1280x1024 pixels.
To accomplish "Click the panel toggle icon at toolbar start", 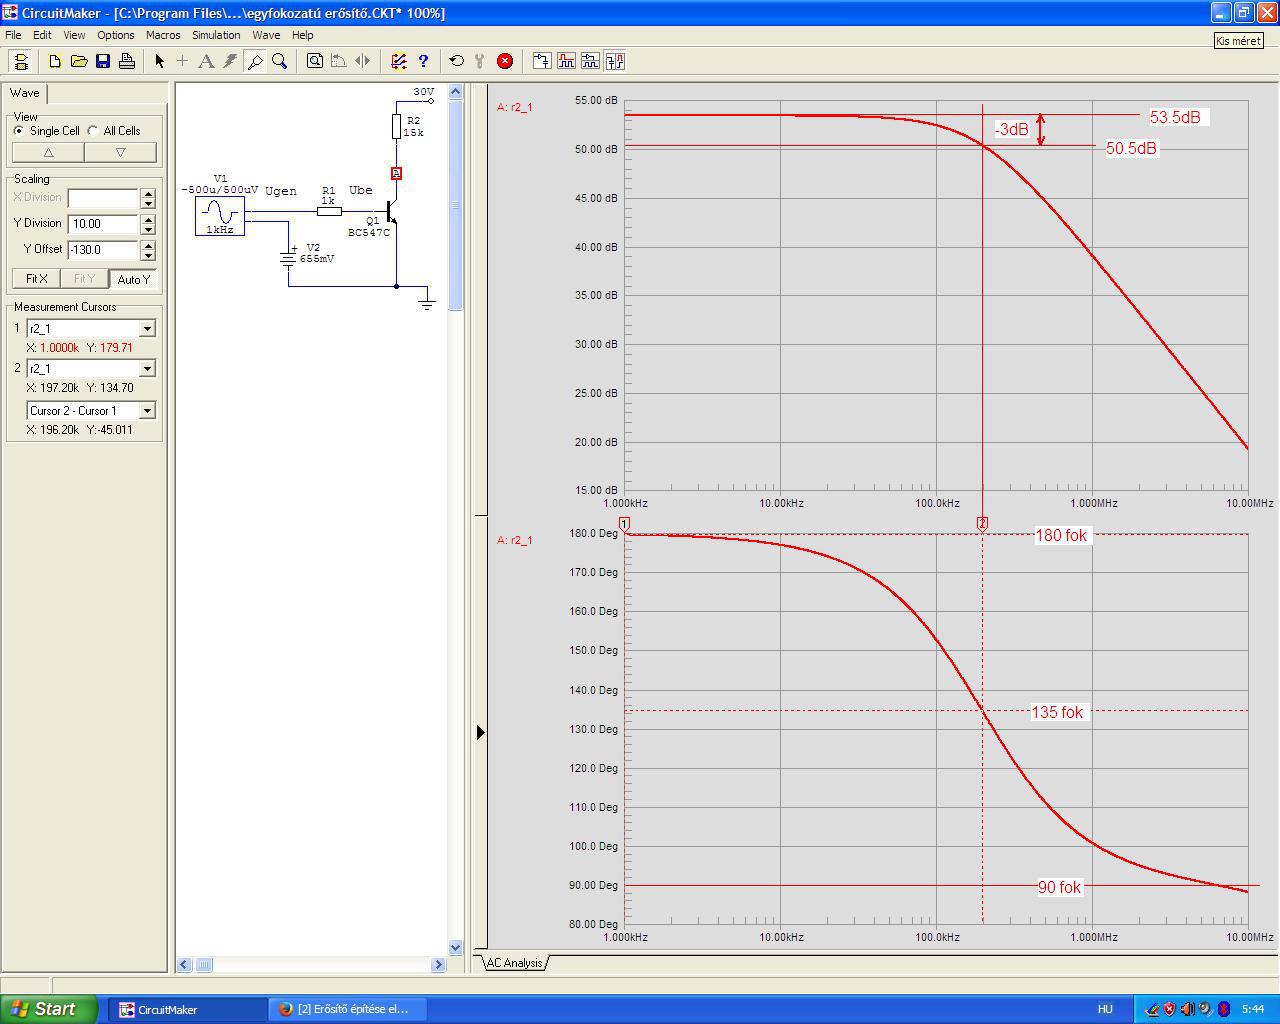I will pyautogui.click(x=20, y=61).
